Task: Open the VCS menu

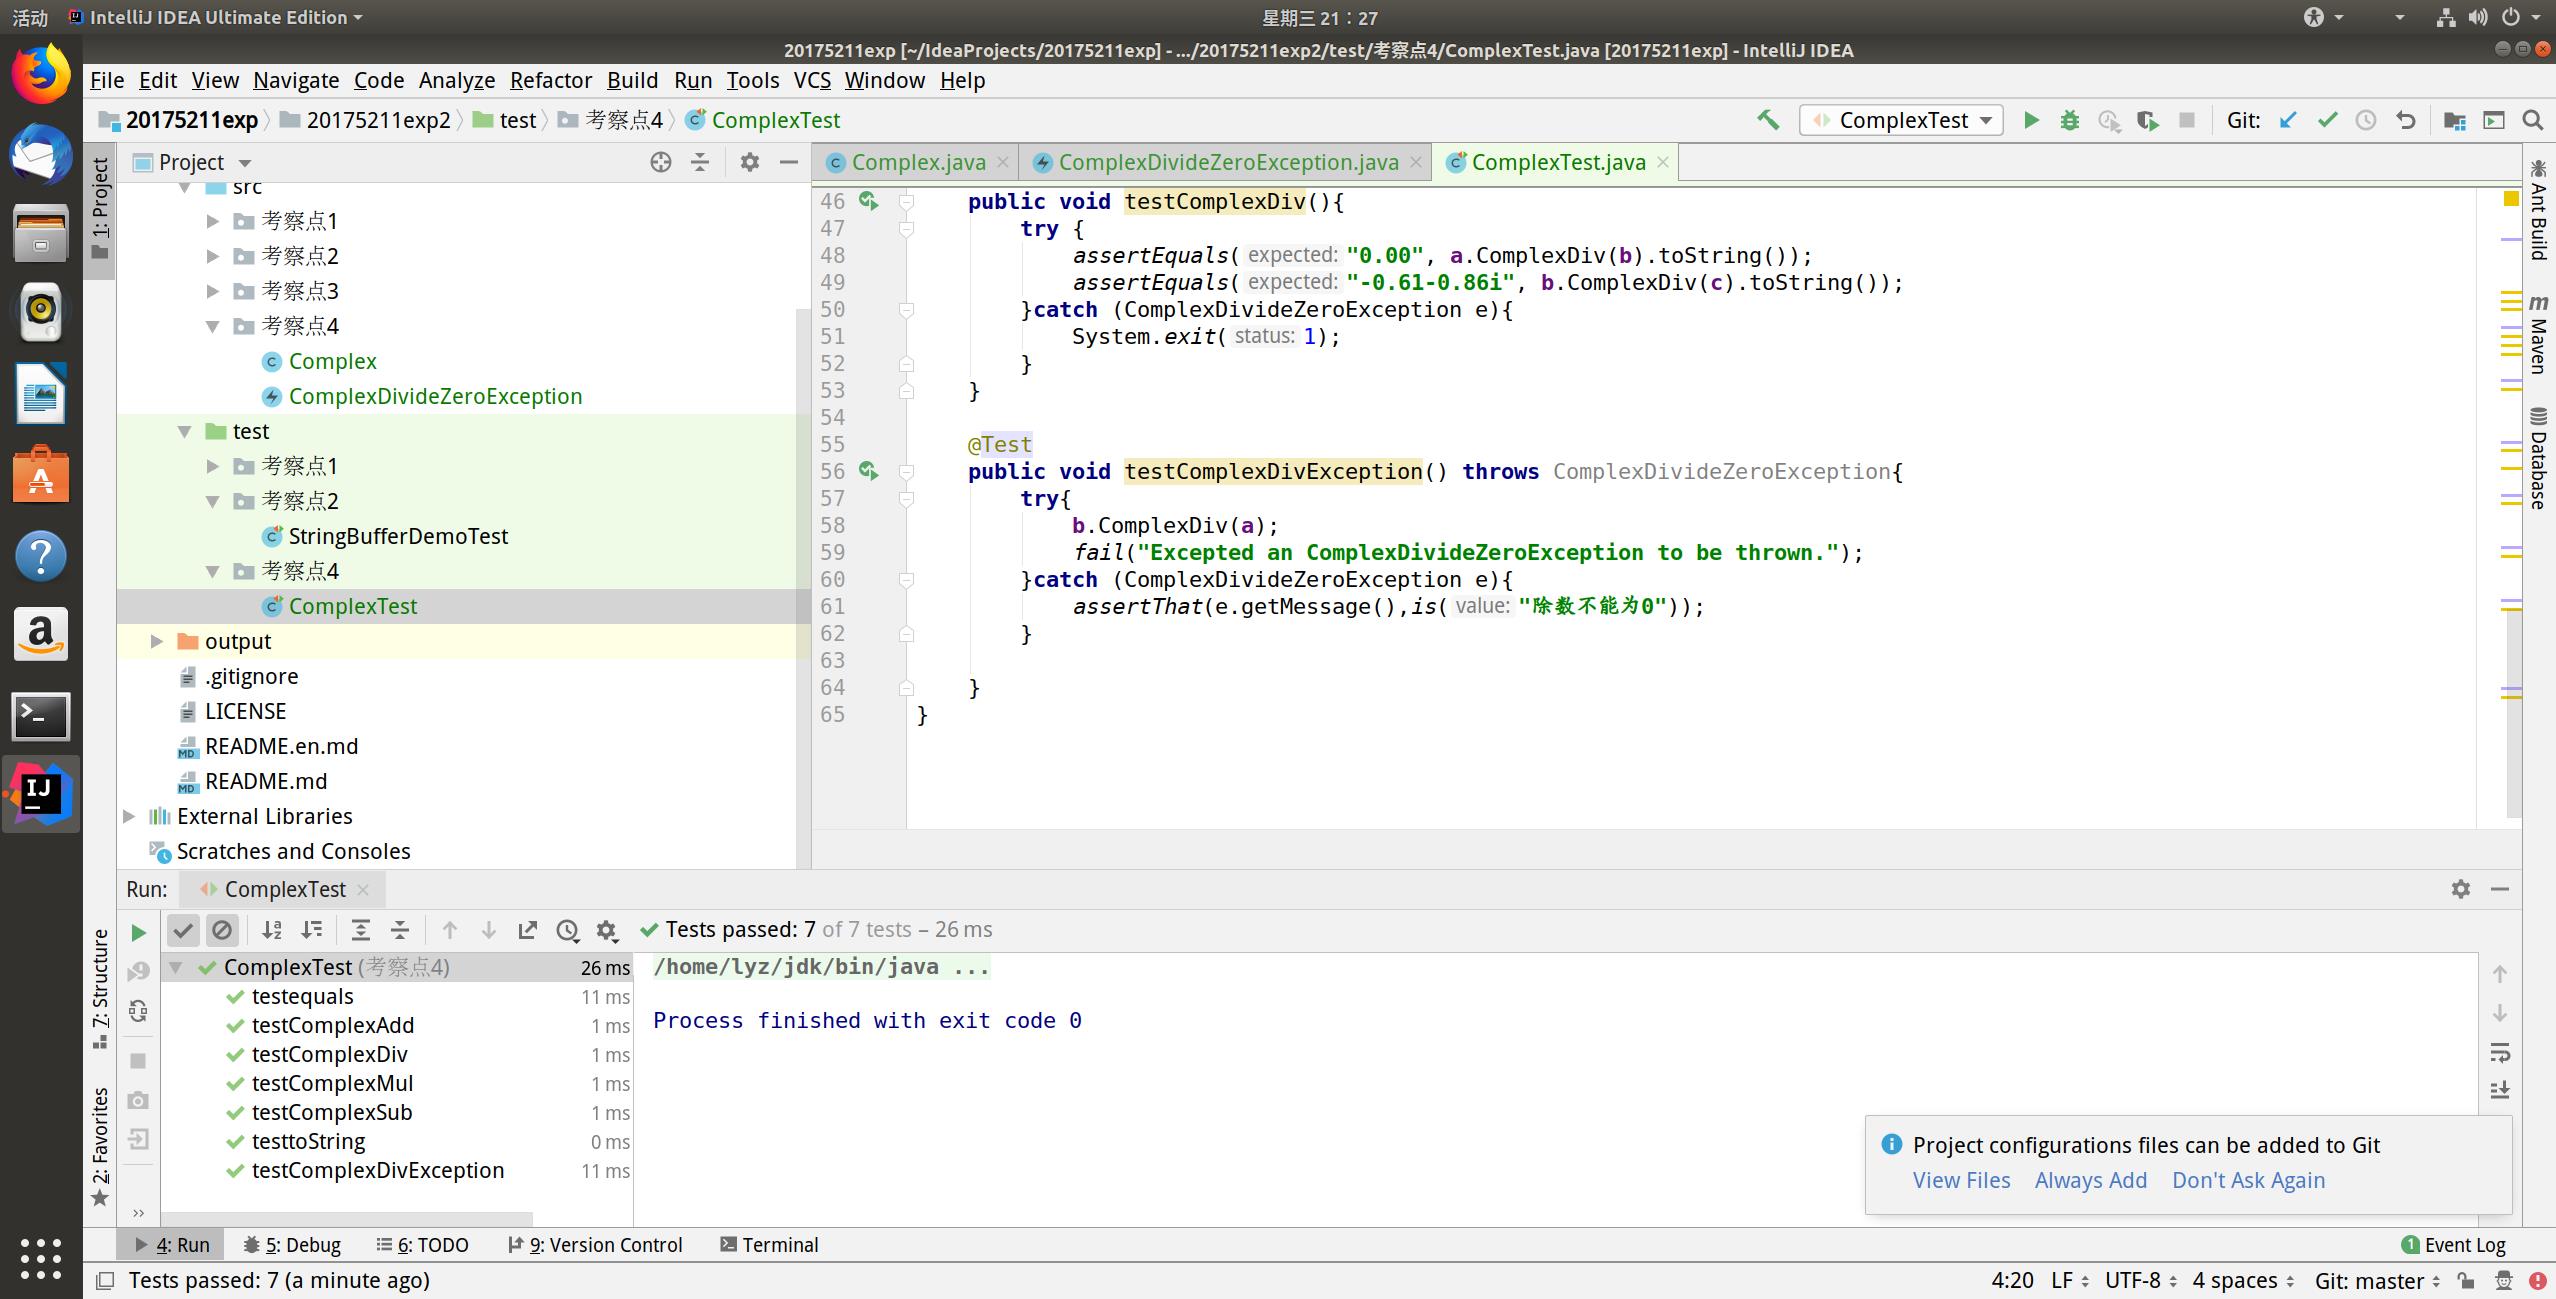Action: click(812, 80)
